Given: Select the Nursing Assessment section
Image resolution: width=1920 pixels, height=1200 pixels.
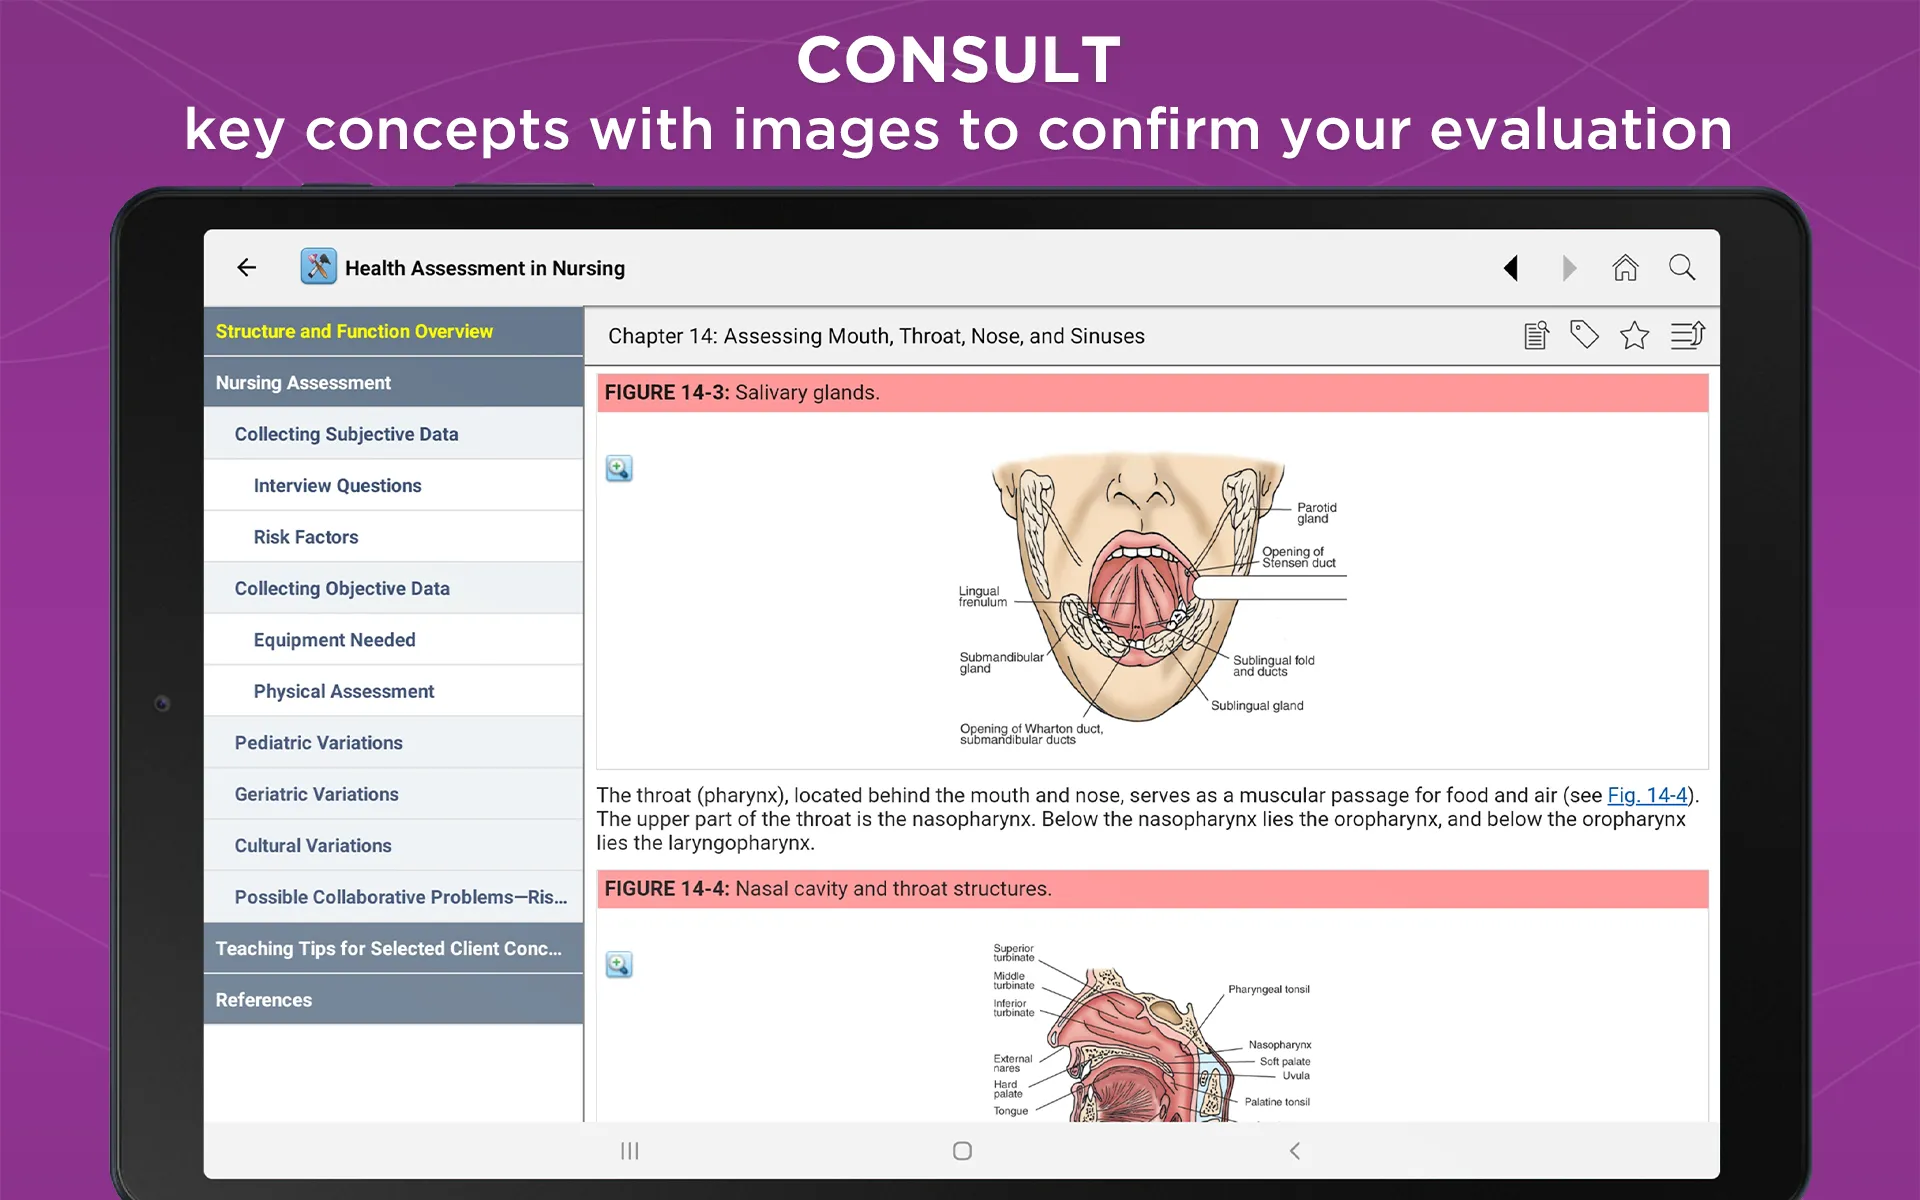Looking at the screenshot, I should coord(393,383).
